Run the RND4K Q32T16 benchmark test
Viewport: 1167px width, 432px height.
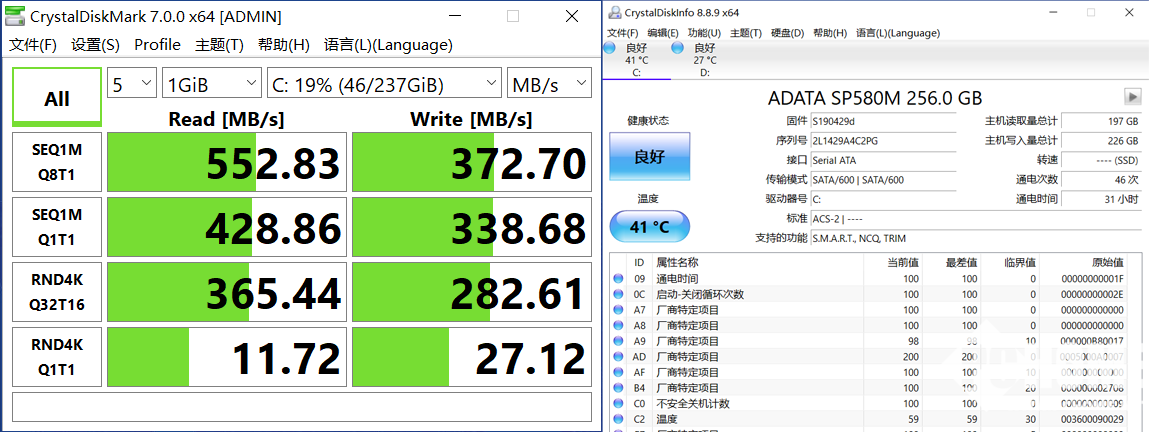click(57, 292)
